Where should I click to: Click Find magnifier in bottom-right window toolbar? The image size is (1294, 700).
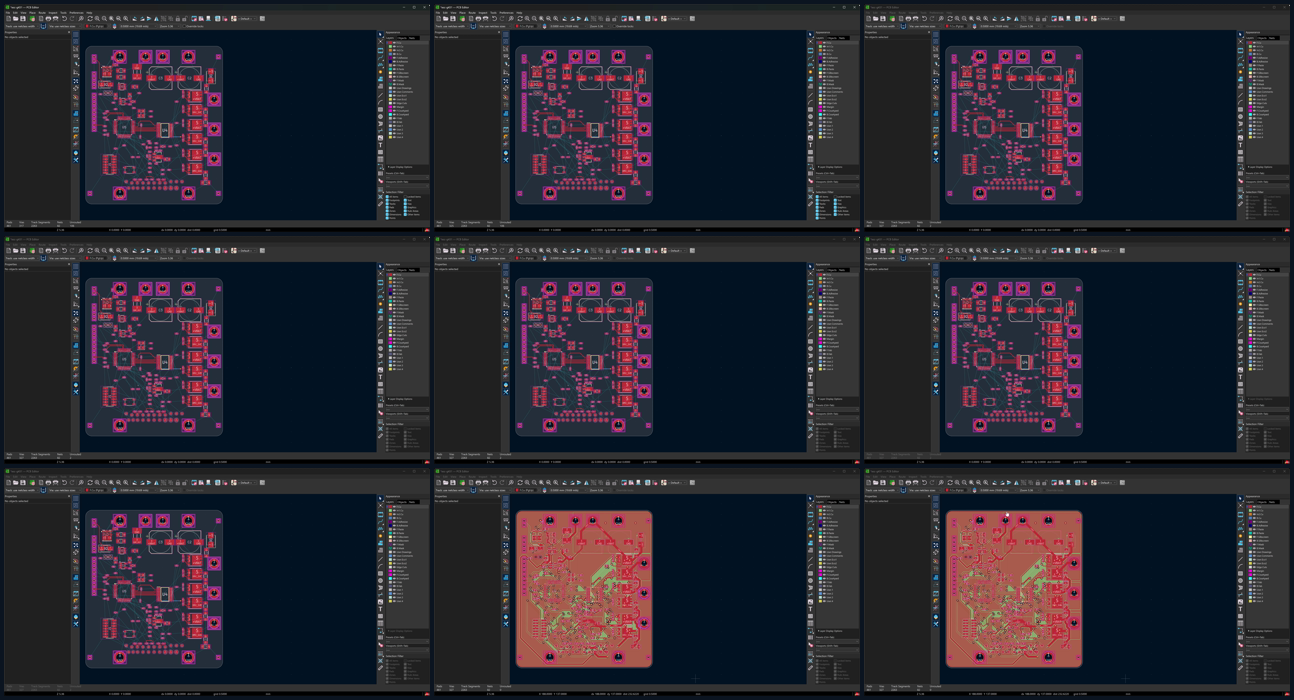(x=941, y=483)
